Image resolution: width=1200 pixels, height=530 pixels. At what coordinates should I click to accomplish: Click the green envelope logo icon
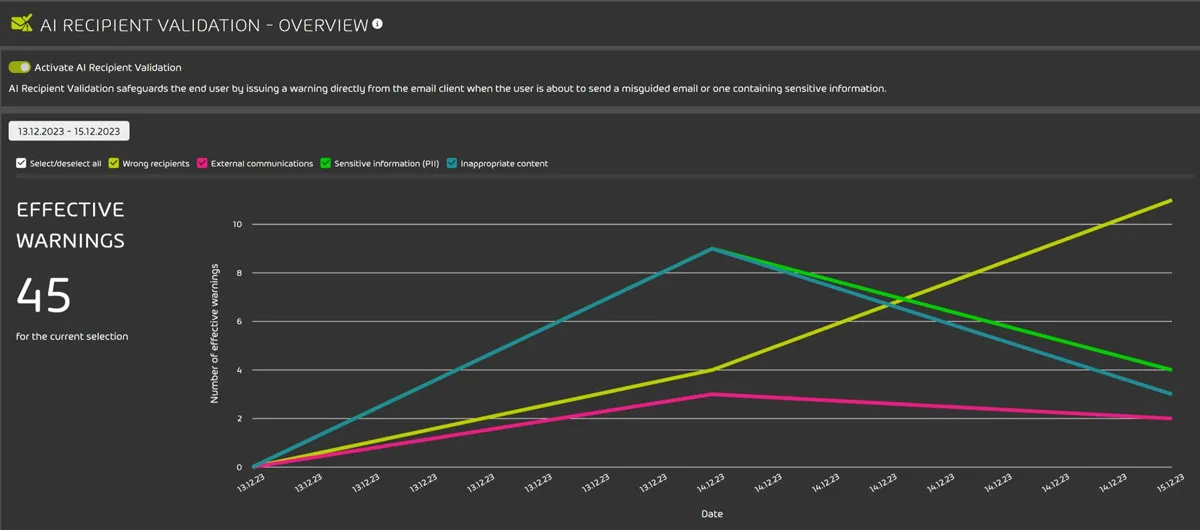21,23
